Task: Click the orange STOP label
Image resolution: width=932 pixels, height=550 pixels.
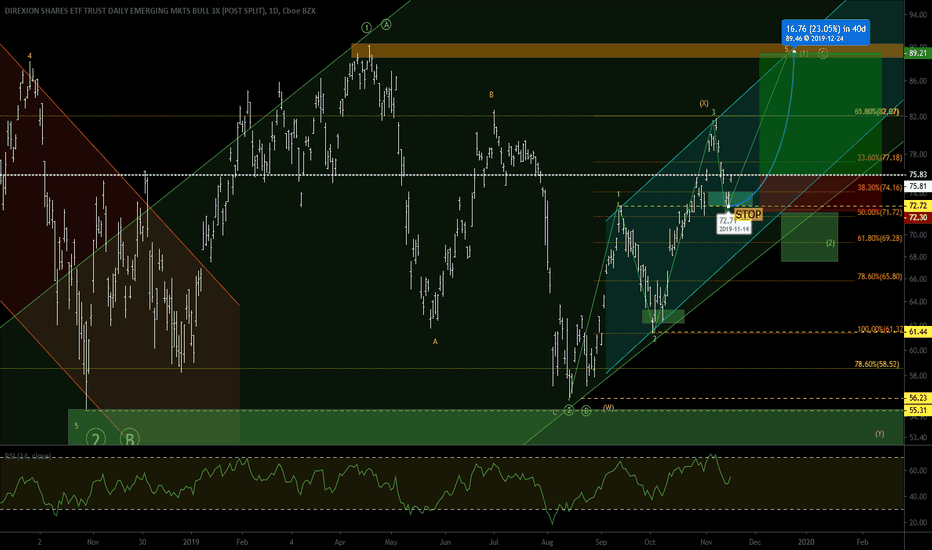Action: point(748,215)
